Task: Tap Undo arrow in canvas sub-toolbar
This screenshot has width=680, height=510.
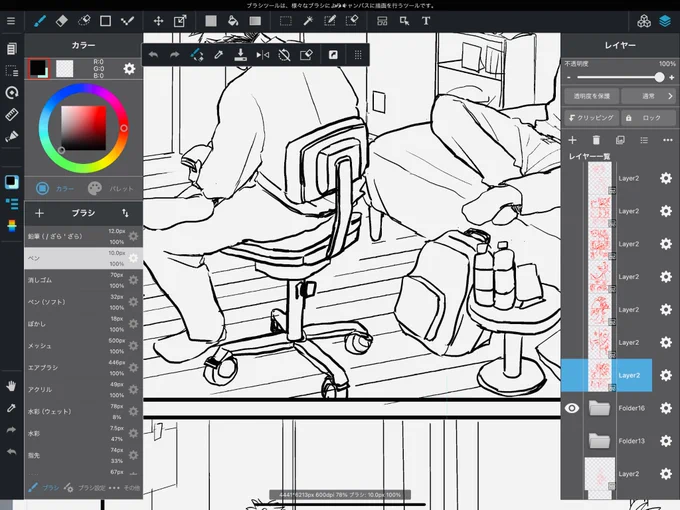Action: [x=154, y=55]
